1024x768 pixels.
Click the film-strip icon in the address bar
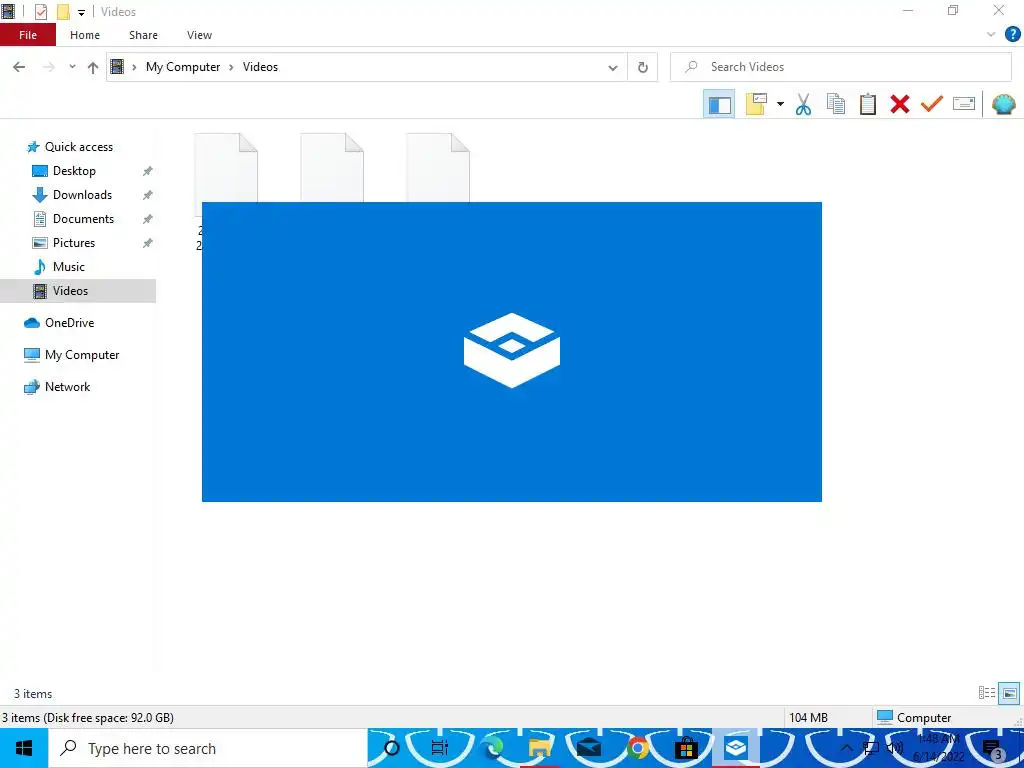117,67
